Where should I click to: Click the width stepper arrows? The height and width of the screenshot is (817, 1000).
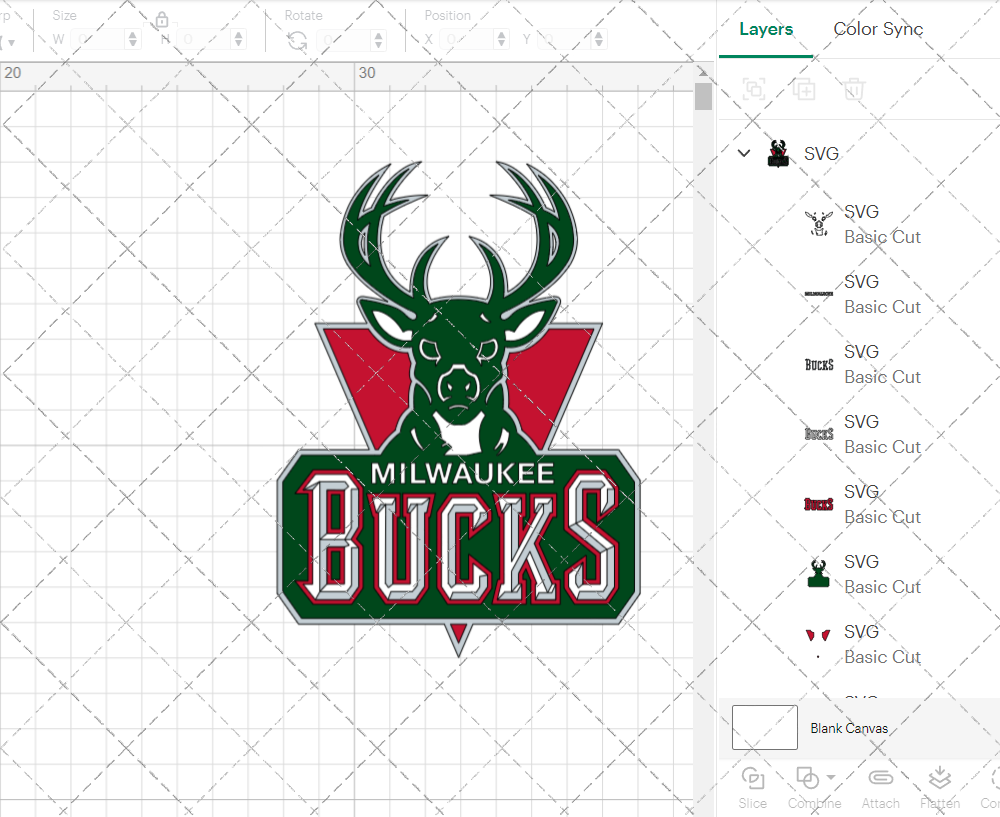click(x=133, y=40)
